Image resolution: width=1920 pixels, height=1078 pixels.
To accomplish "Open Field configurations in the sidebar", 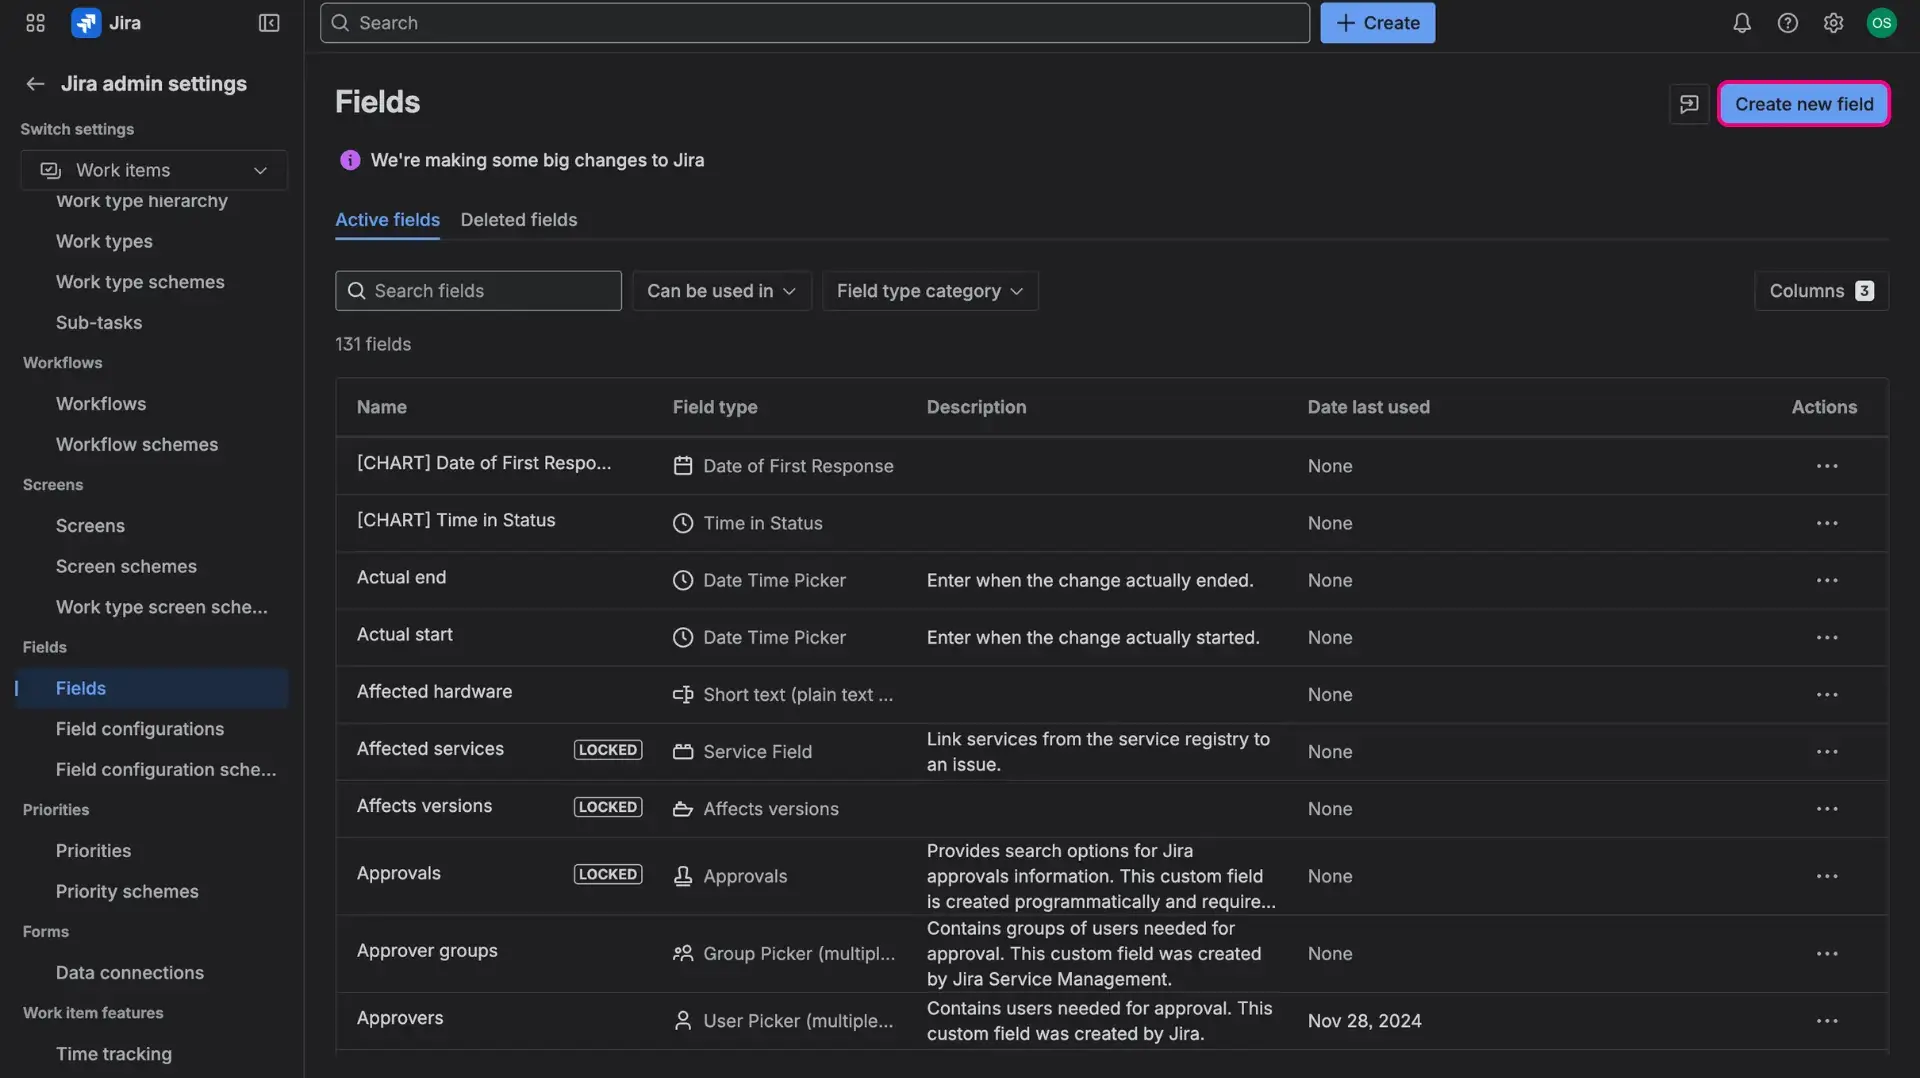I will pos(140,728).
